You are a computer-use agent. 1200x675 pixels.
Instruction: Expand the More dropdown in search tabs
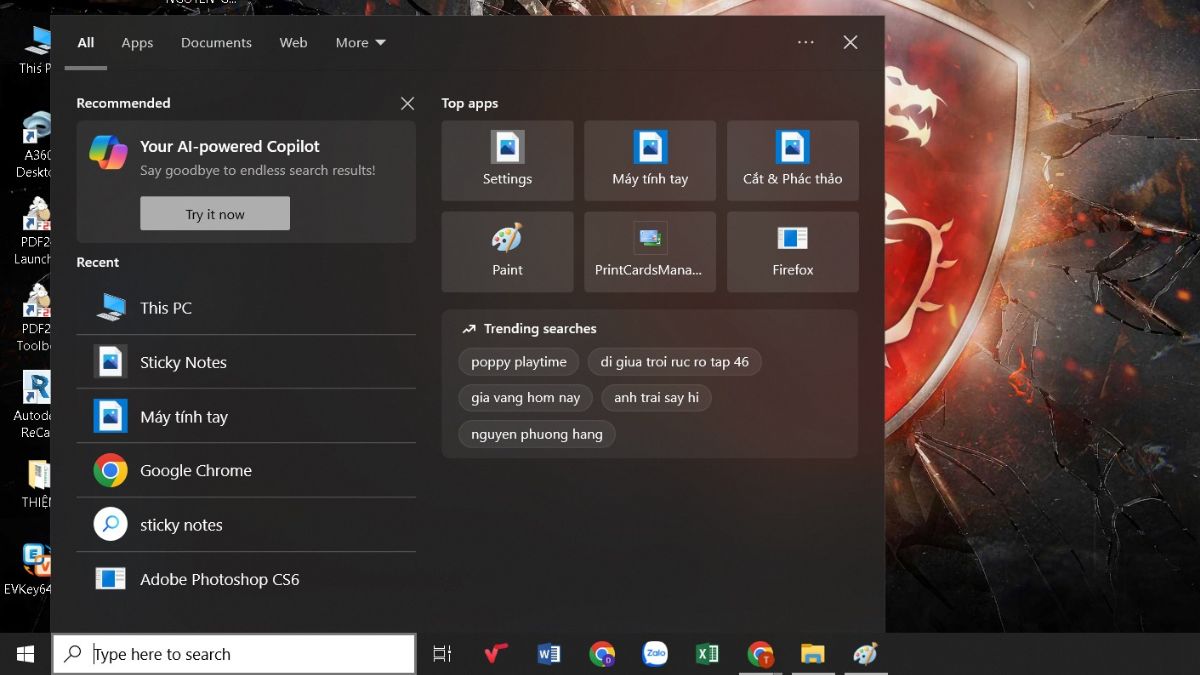360,43
